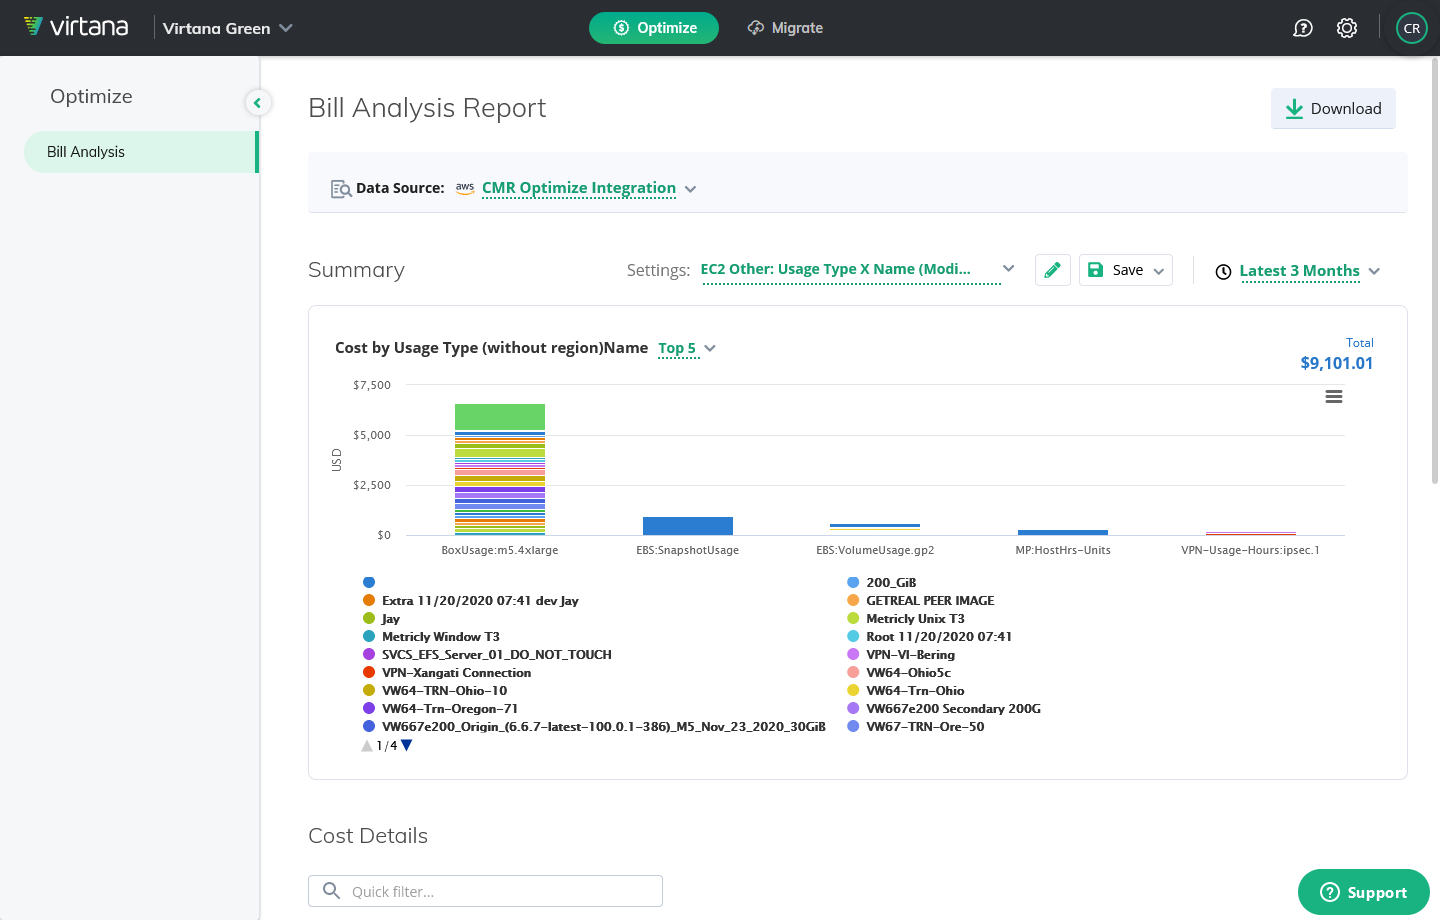The width and height of the screenshot is (1440, 920).
Task: Toggle VW64-TRN-Ohio-10 legend series
Action: point(435,691)
